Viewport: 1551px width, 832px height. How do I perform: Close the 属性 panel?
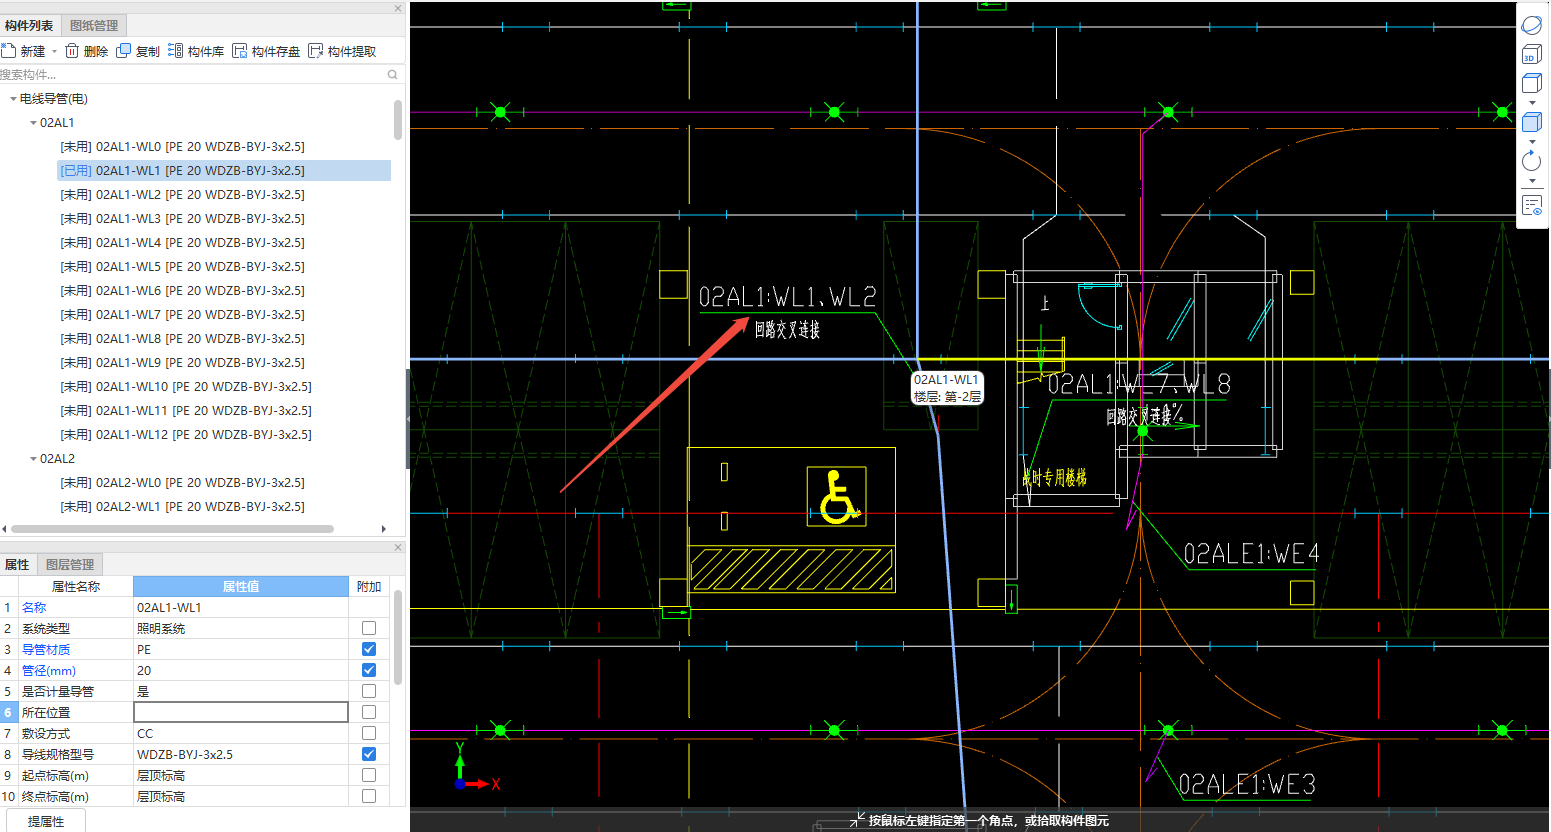click(x=398, y=547)
